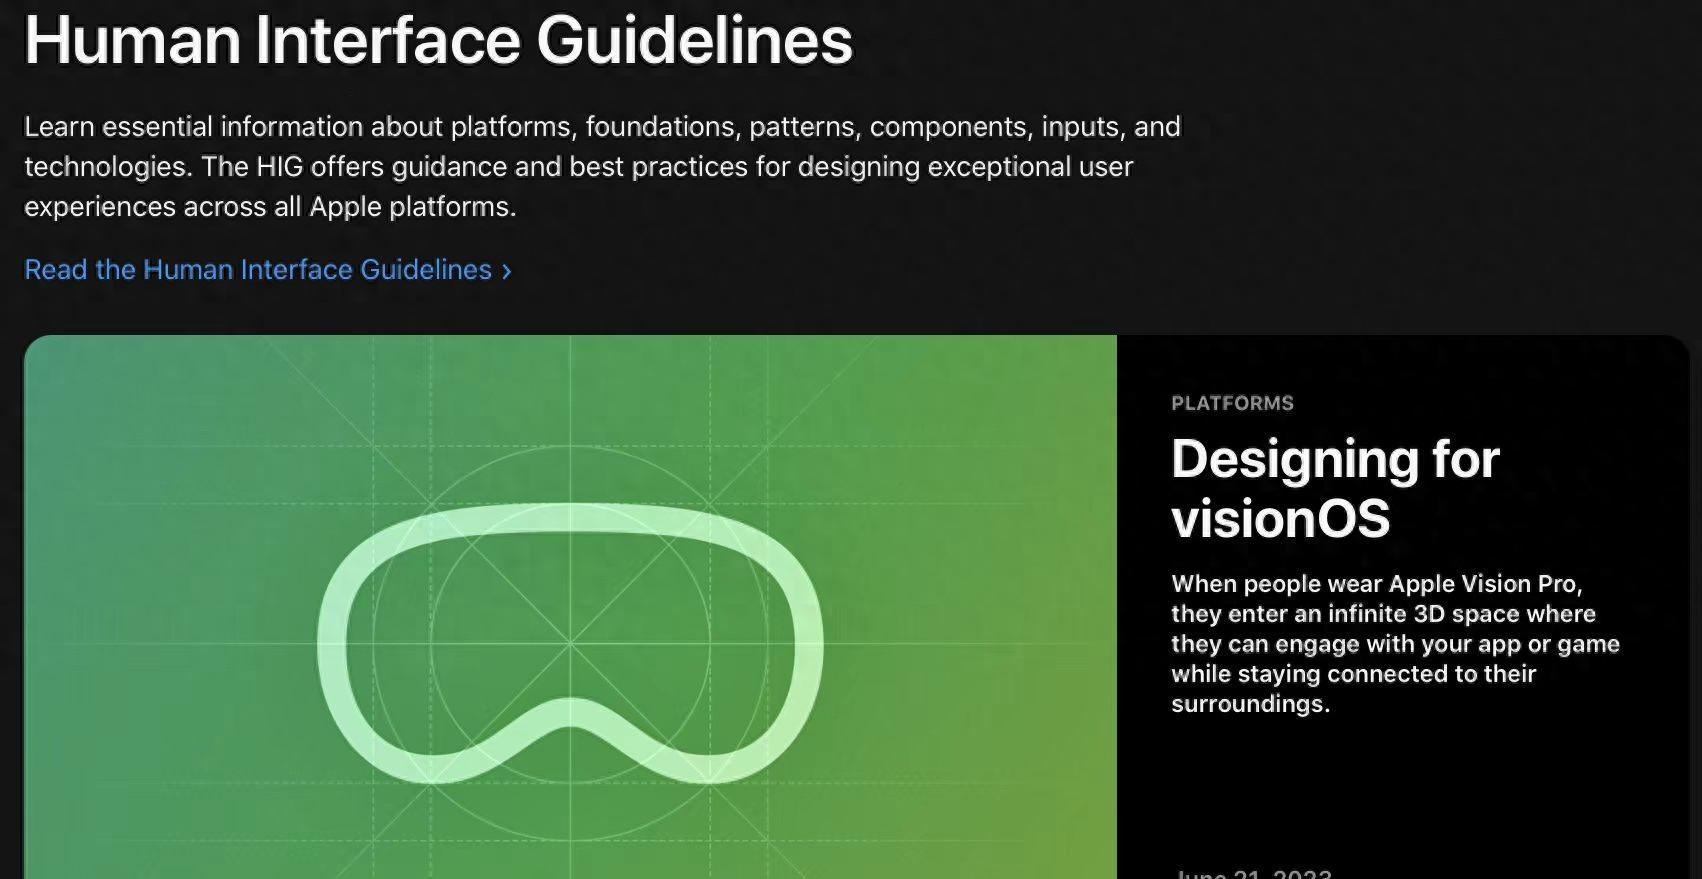
Task: Open the 'Designing for visionOS' article title
Action: pyautogui.click(x=1335, y=489)
